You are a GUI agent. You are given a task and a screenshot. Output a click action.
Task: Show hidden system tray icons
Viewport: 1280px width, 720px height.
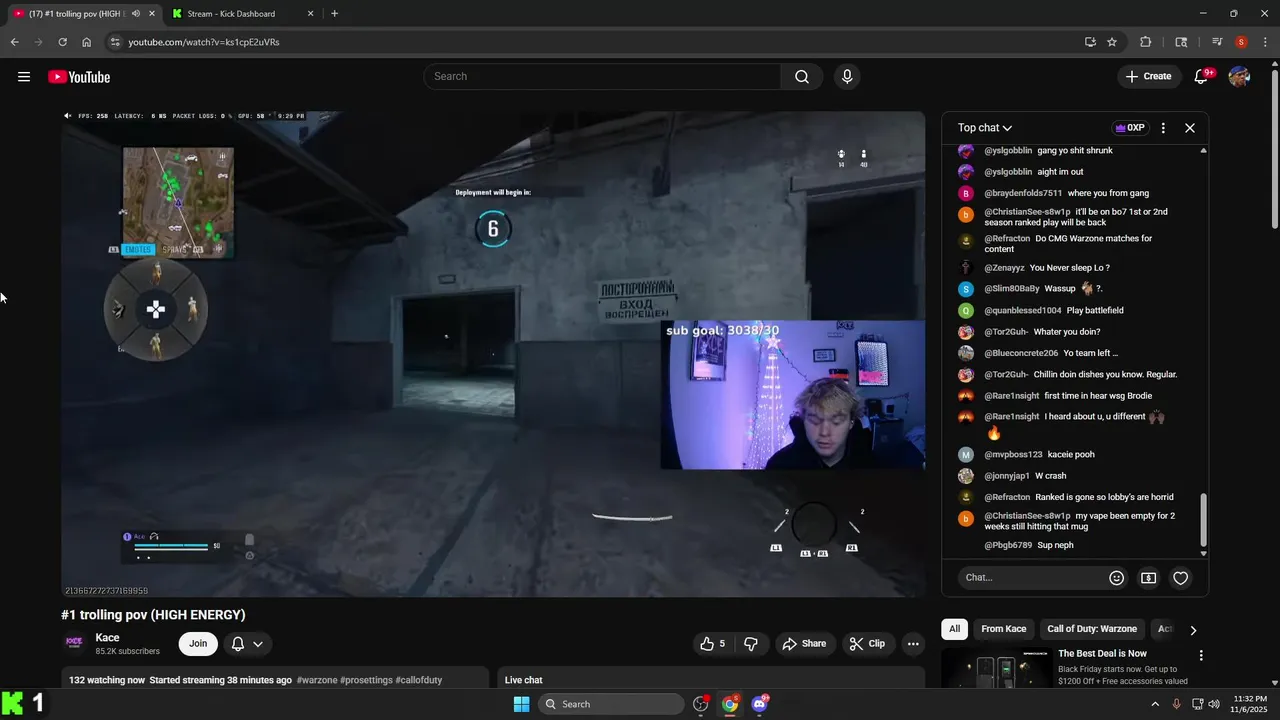point(1155,704)
